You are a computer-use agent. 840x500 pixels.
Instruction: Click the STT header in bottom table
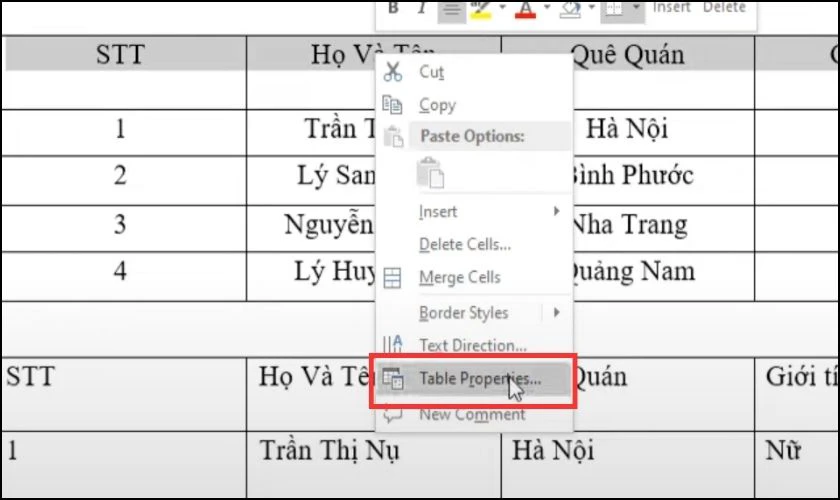(x=31, y=377)
